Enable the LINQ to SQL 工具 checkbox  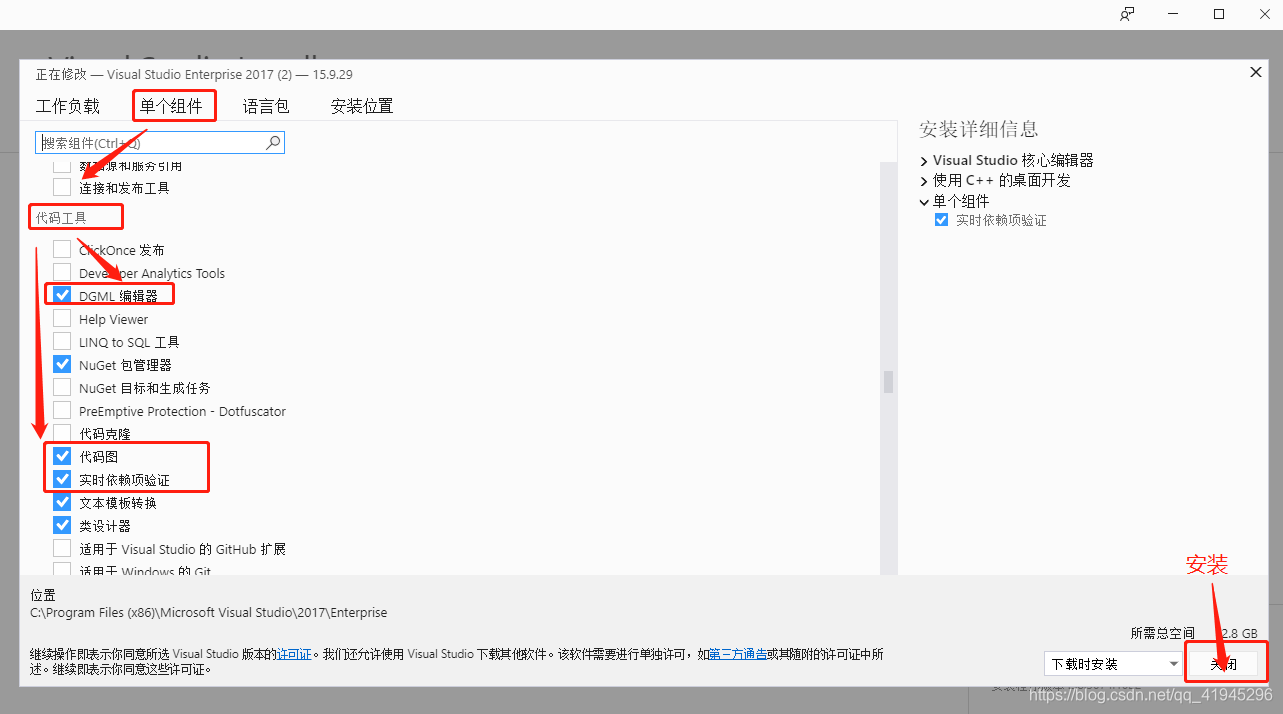62,341
